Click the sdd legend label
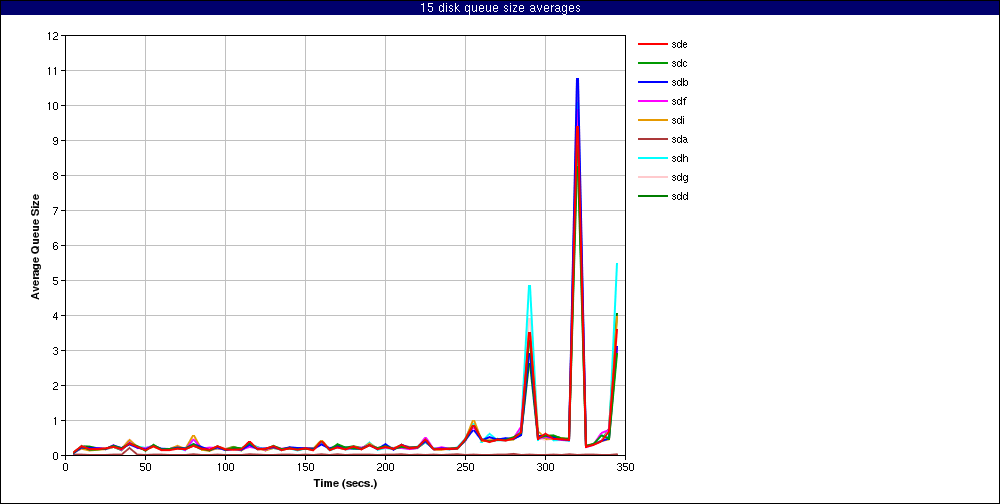Screen dimensions: 1000x504 (x=679, y=196)
